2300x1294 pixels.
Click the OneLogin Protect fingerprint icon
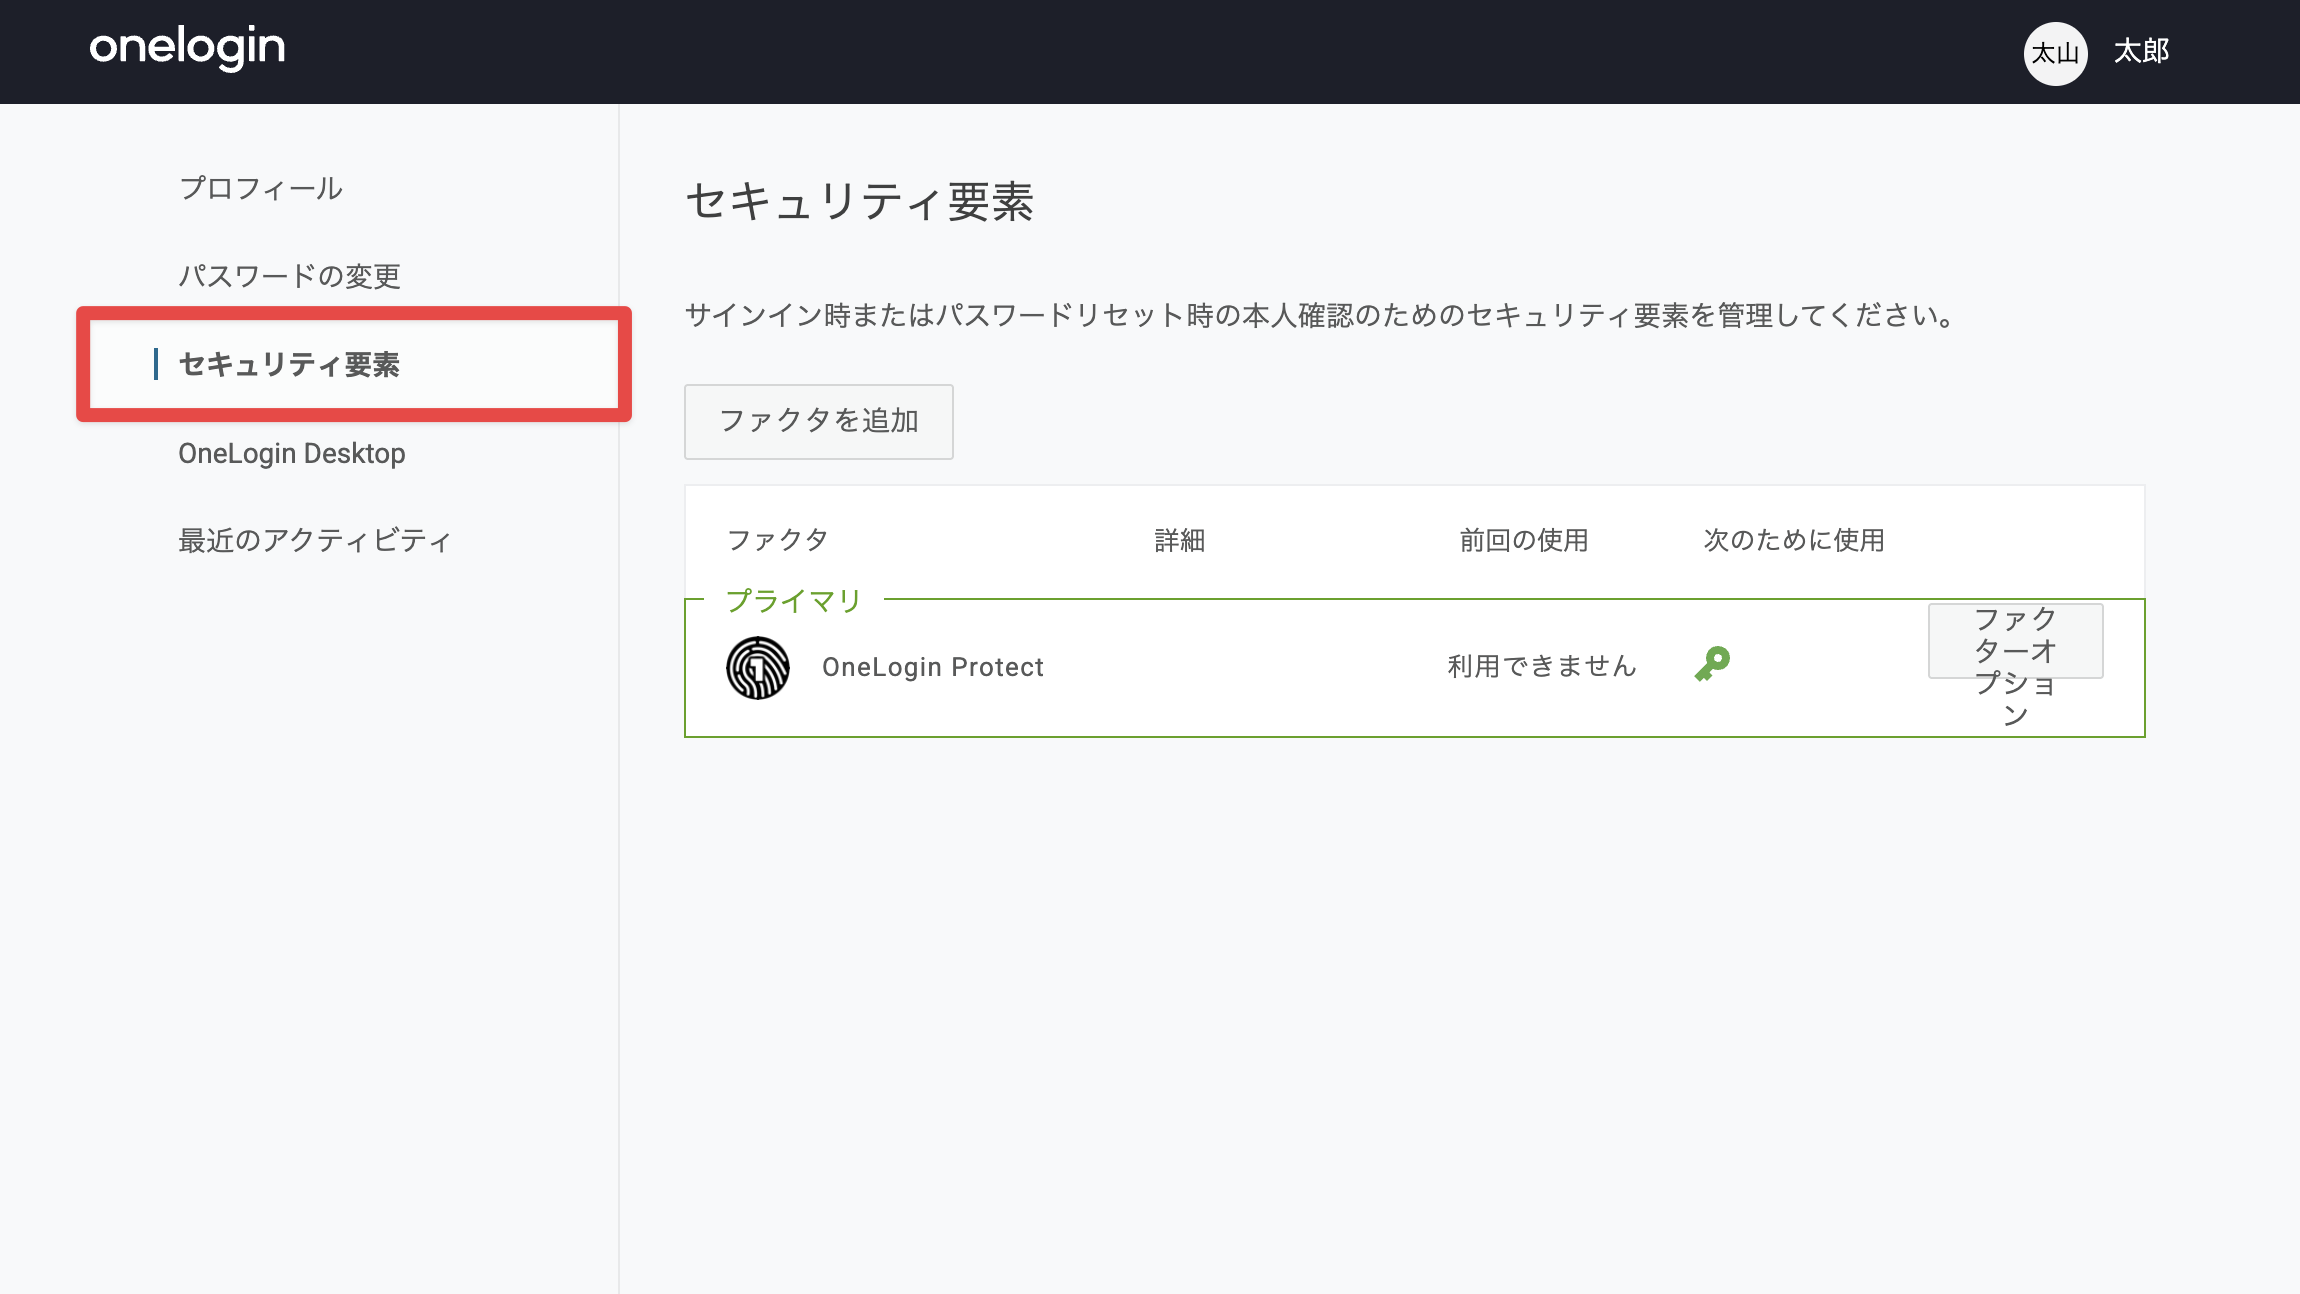(758, 667)
